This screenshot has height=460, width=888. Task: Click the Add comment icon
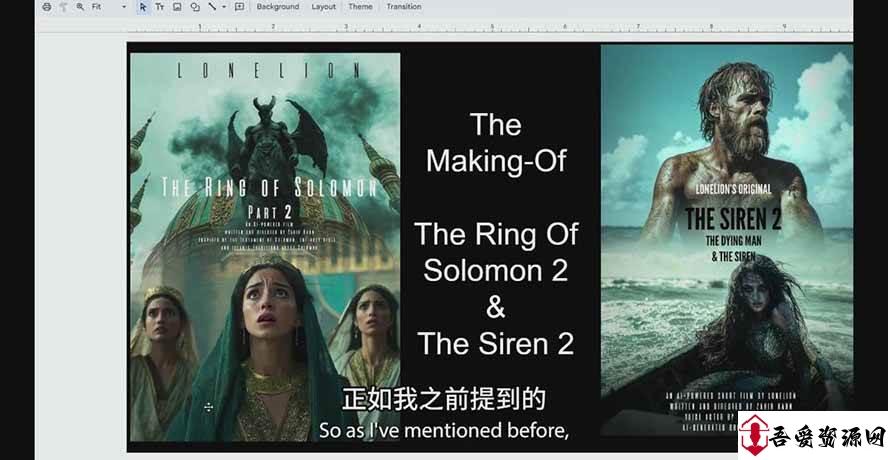point(239,7)
